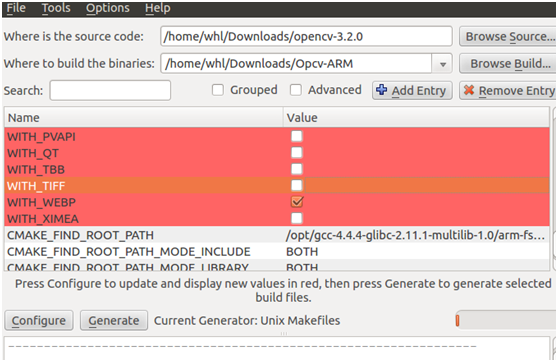Screen dimensions: 559x363
Task: Select the CMAKE_FIND_ROOT_PATH entry name
Action: (80, 235)
